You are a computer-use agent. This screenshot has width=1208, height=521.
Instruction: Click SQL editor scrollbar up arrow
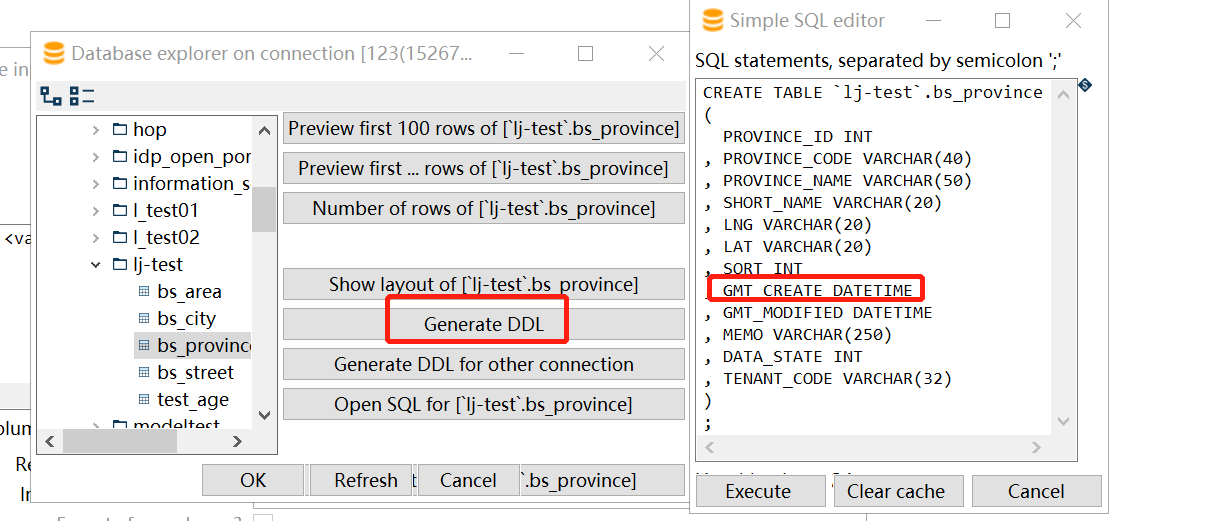point(1063,93)
